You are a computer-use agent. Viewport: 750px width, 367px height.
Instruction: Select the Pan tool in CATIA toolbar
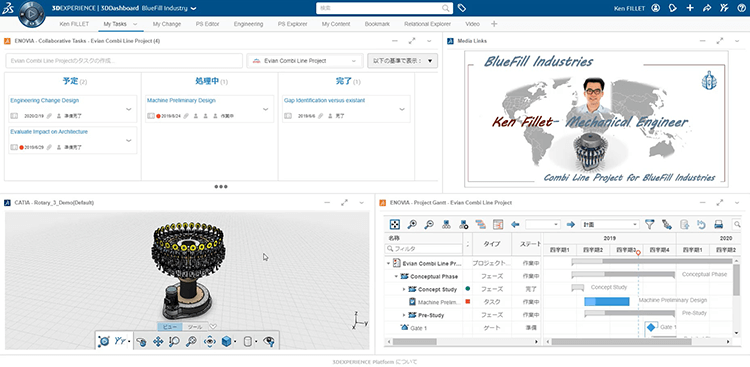tap(158, 341)
